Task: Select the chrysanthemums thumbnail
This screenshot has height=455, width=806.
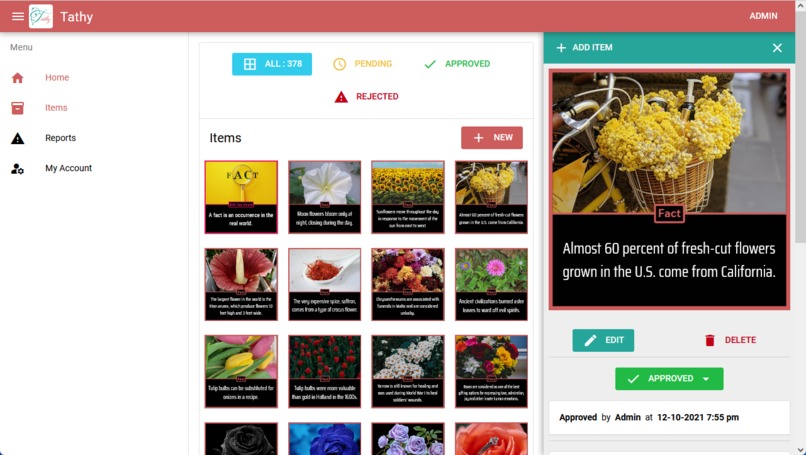Action: [x=408, y=284]
